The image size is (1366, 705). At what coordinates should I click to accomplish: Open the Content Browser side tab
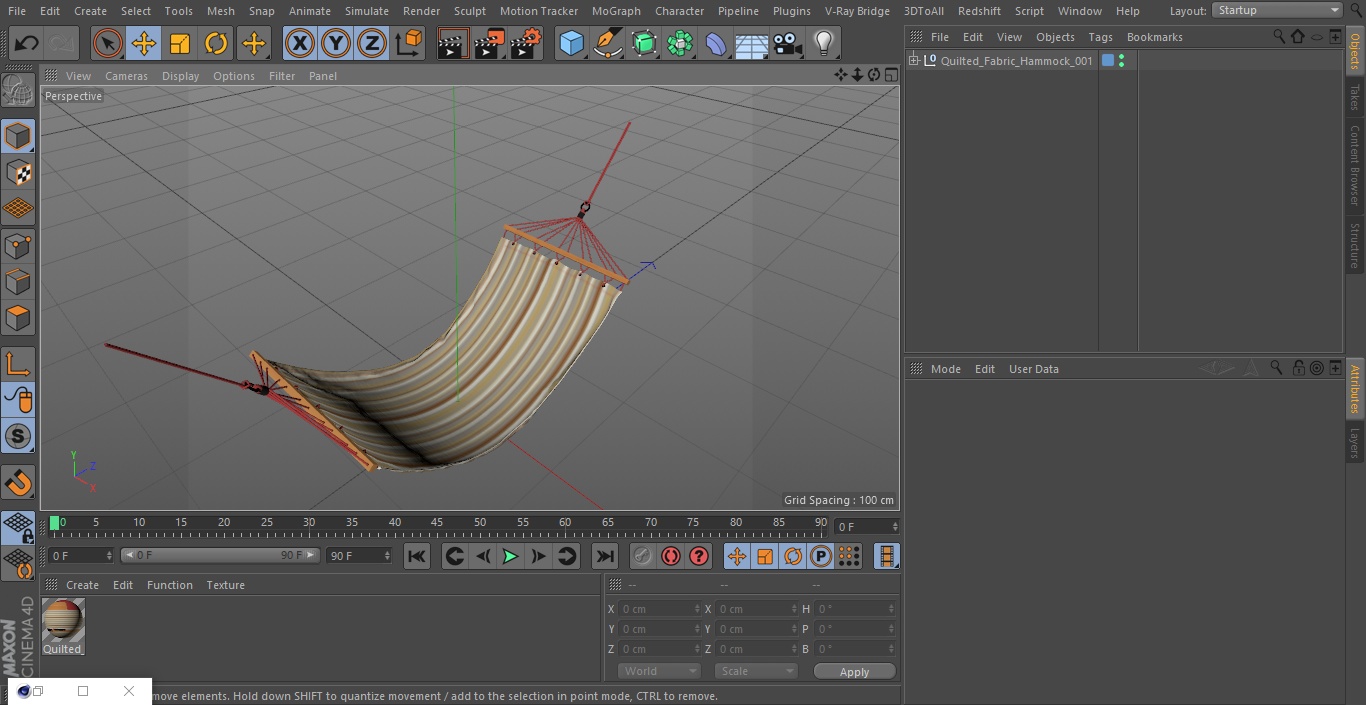1355,165
